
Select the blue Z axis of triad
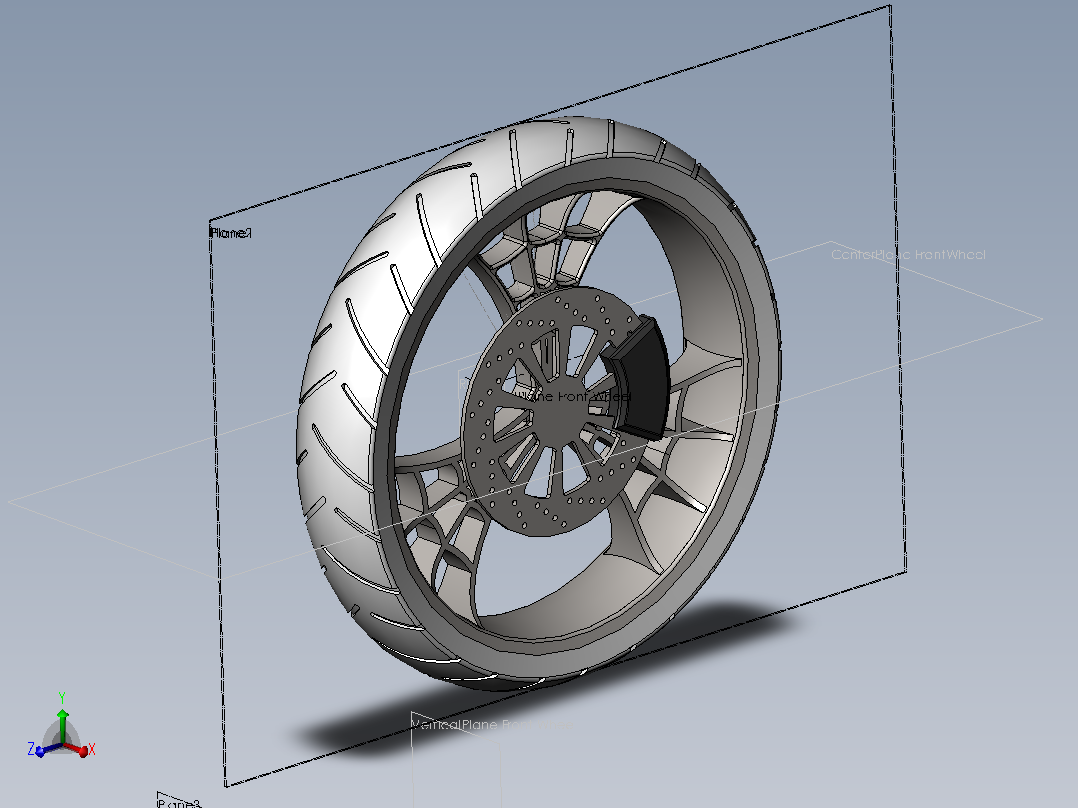tap(43, 750)
